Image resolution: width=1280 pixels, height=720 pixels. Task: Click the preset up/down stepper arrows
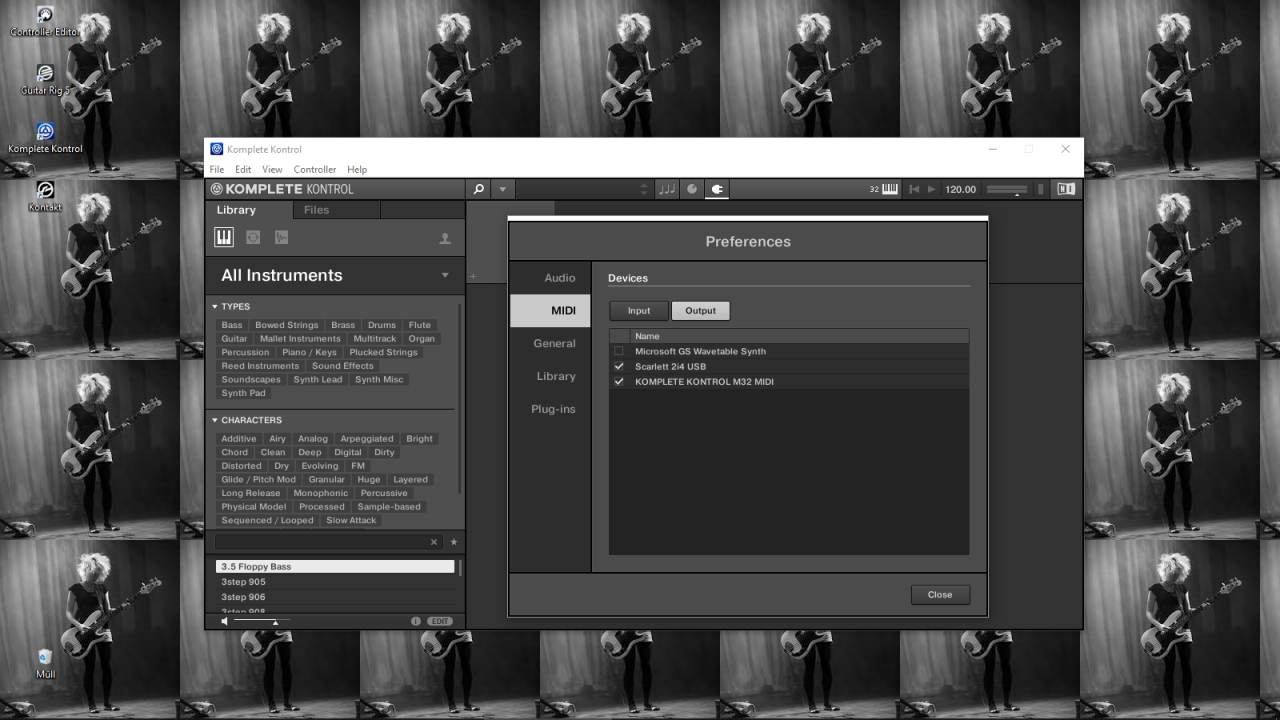click(644, 189)
